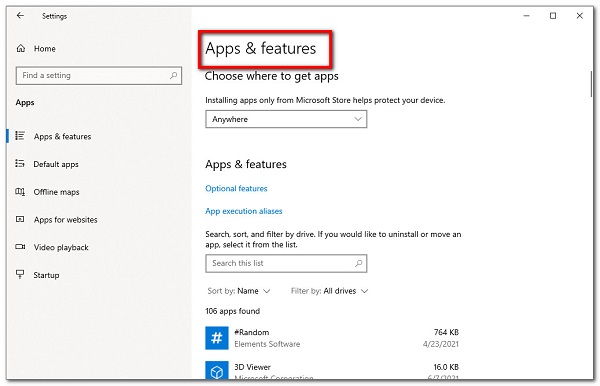Click the Startup sidebar icon
600x386 pixels.
[20, 274]
